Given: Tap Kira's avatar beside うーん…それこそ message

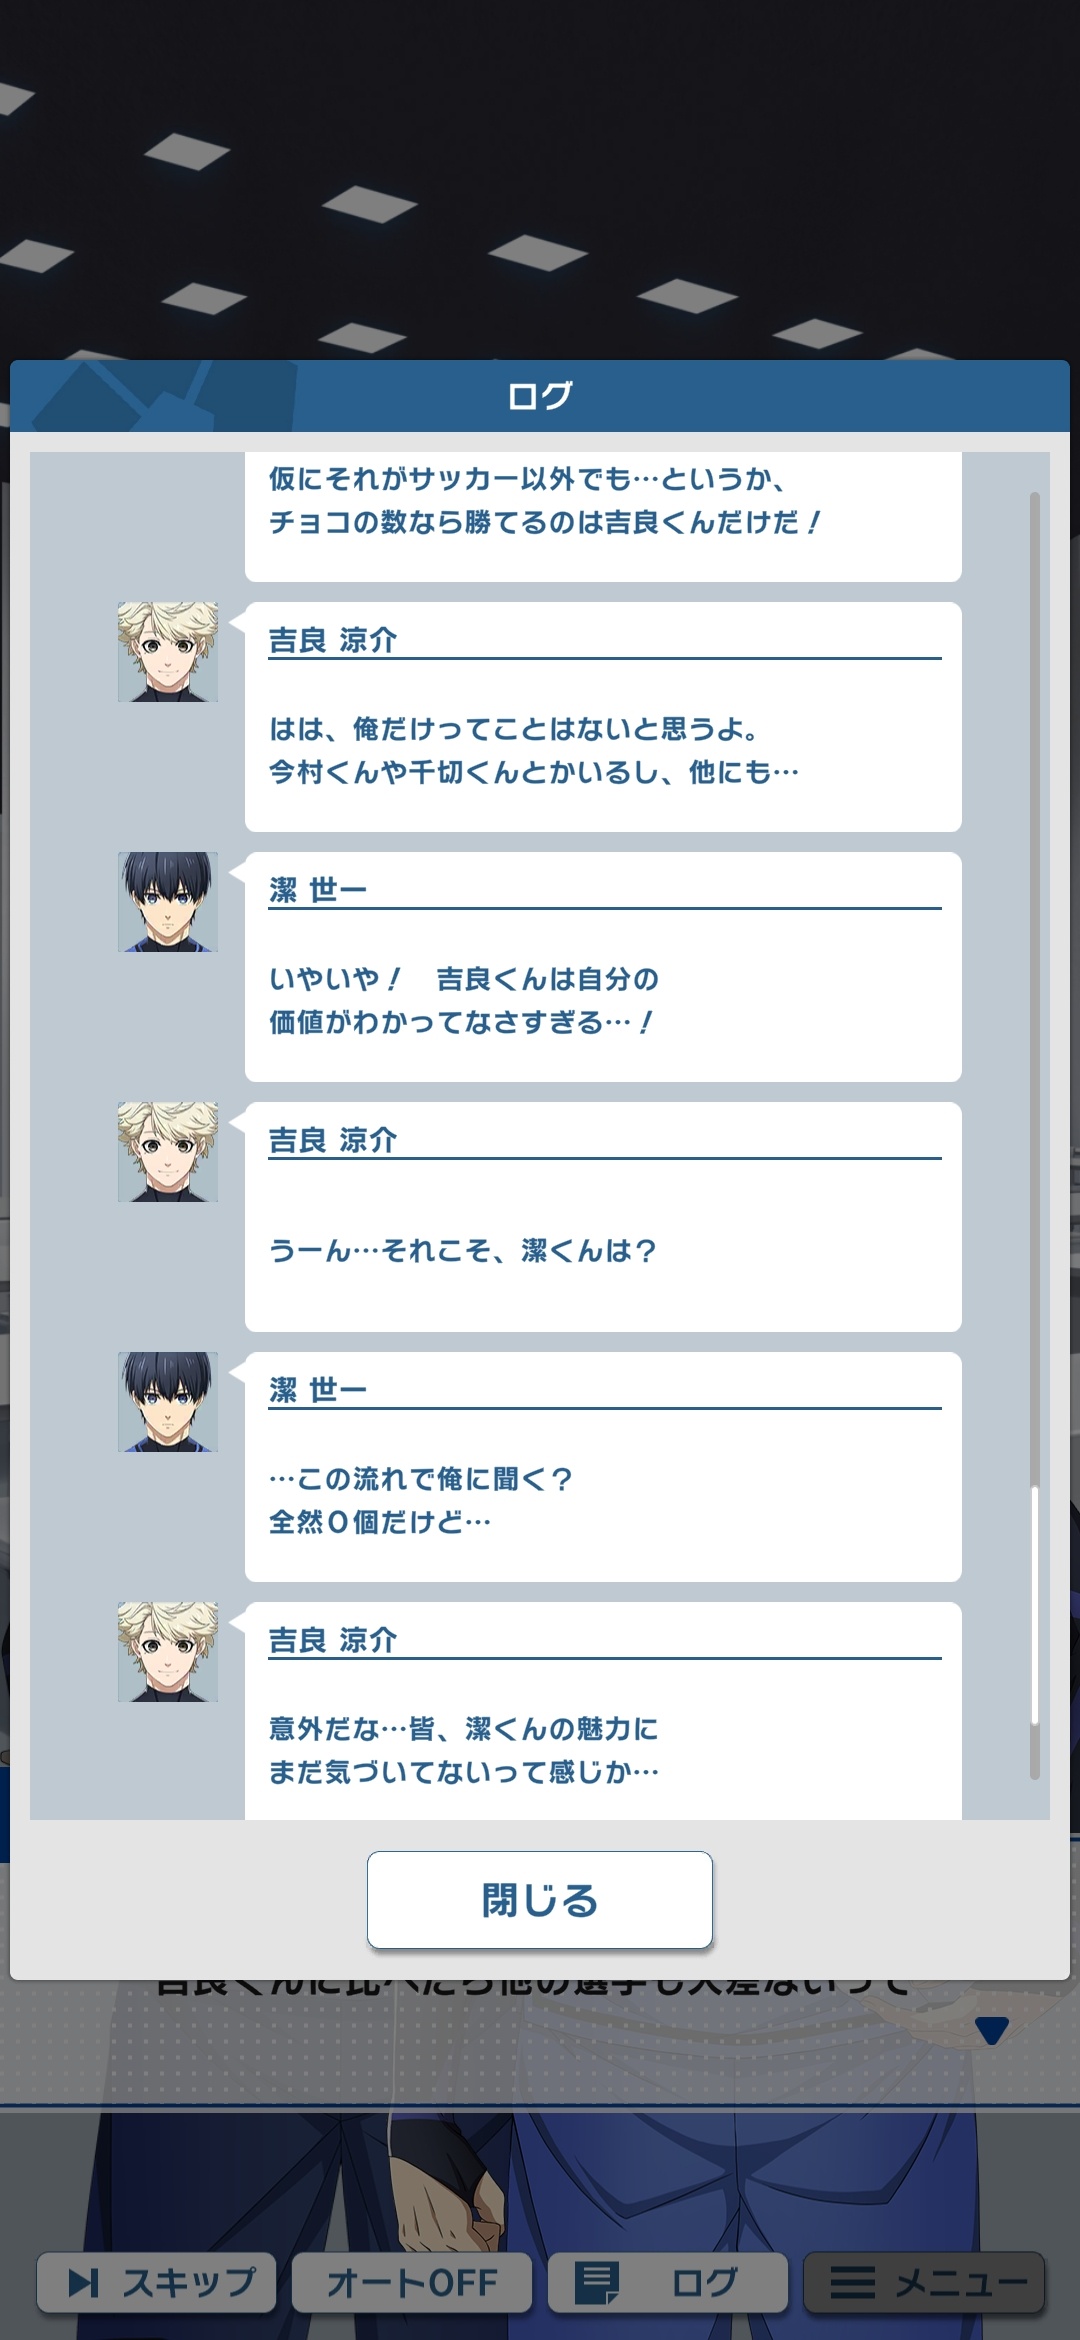Looking at the screenshot, I should 168,1152.
